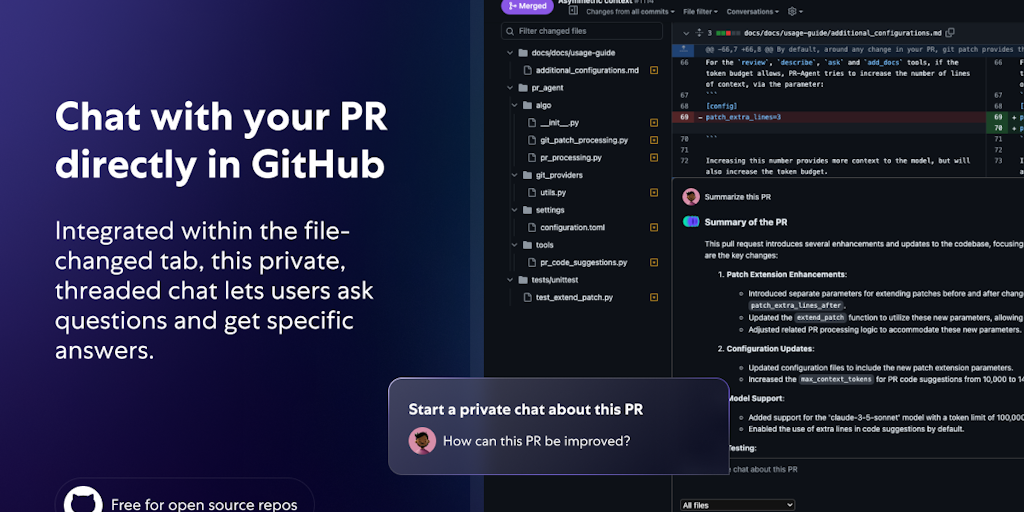Select test_extend_patch.py in the file tree
1024x512 pixels.
pyautogui.click(x=574, y=297)
